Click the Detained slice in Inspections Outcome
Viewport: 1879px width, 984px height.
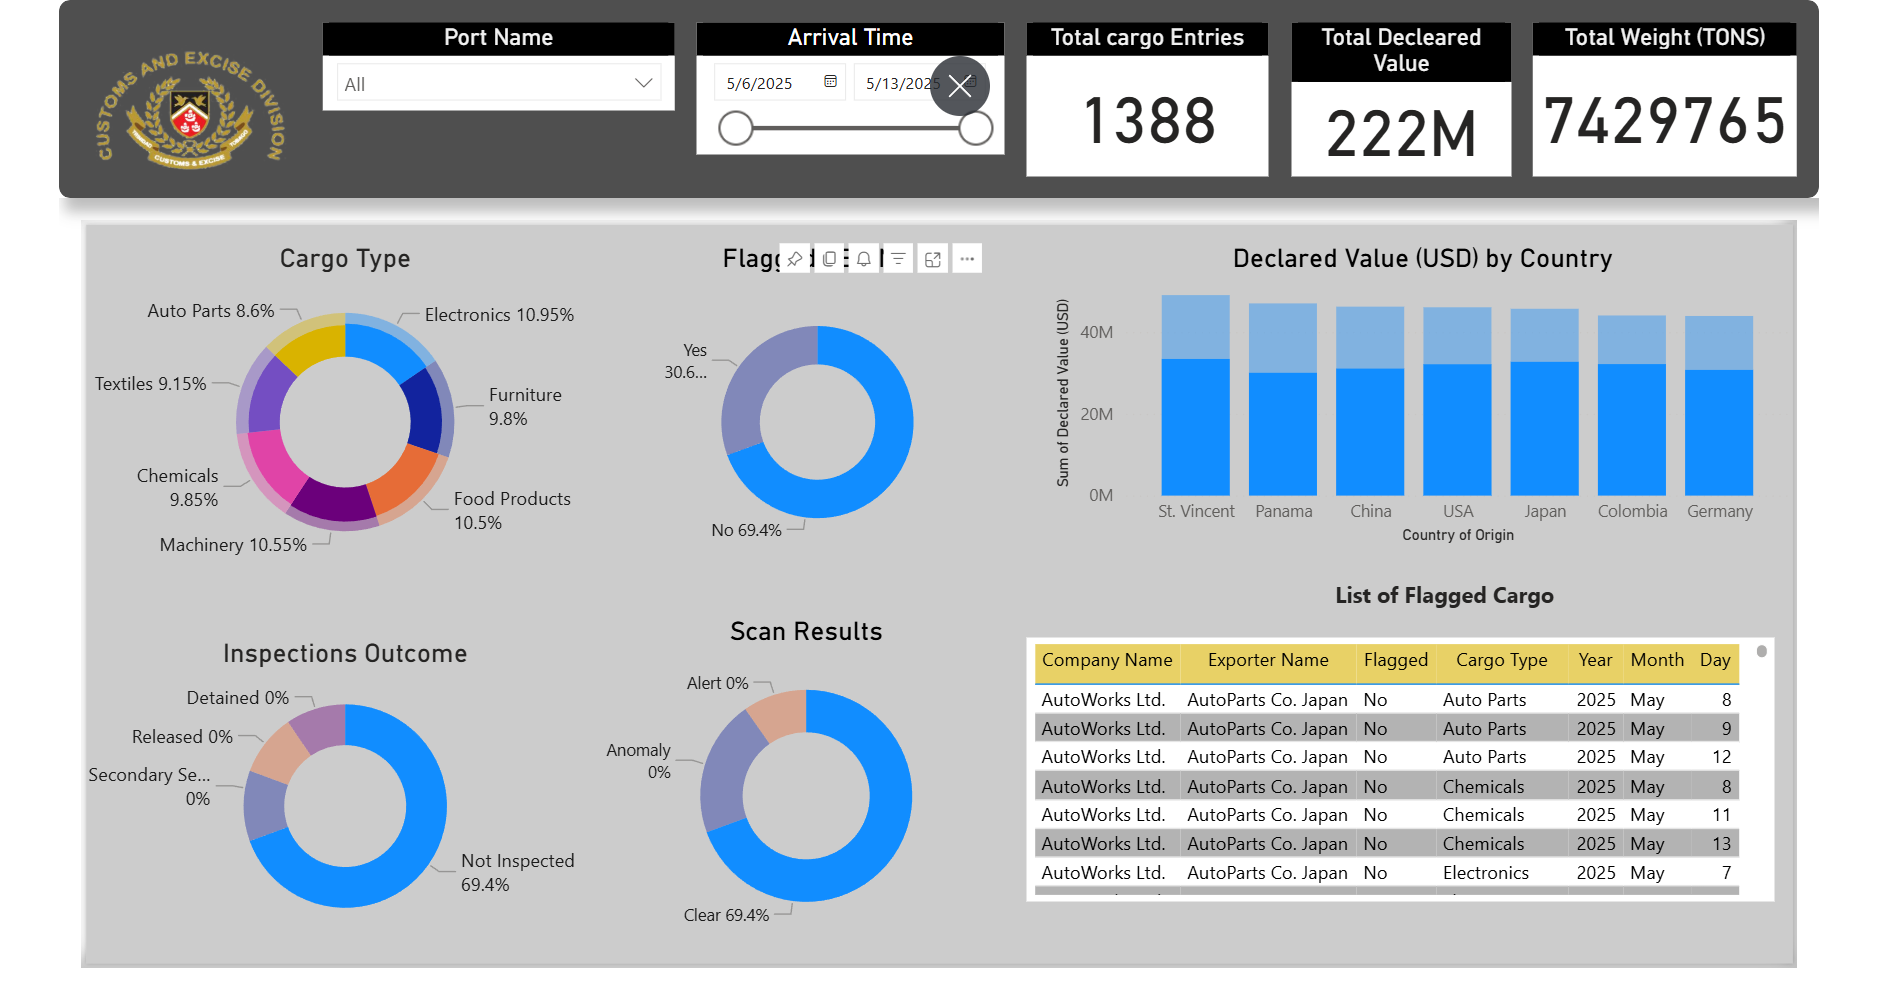[x=321, y=729]
